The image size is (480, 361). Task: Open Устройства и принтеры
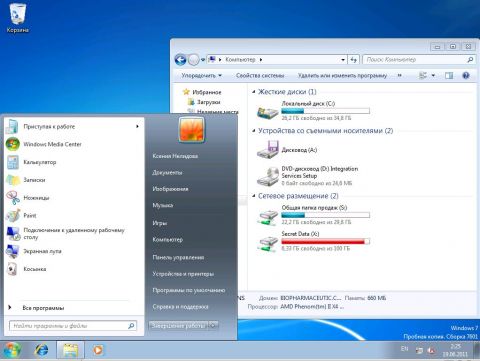(x=183, y=274)
